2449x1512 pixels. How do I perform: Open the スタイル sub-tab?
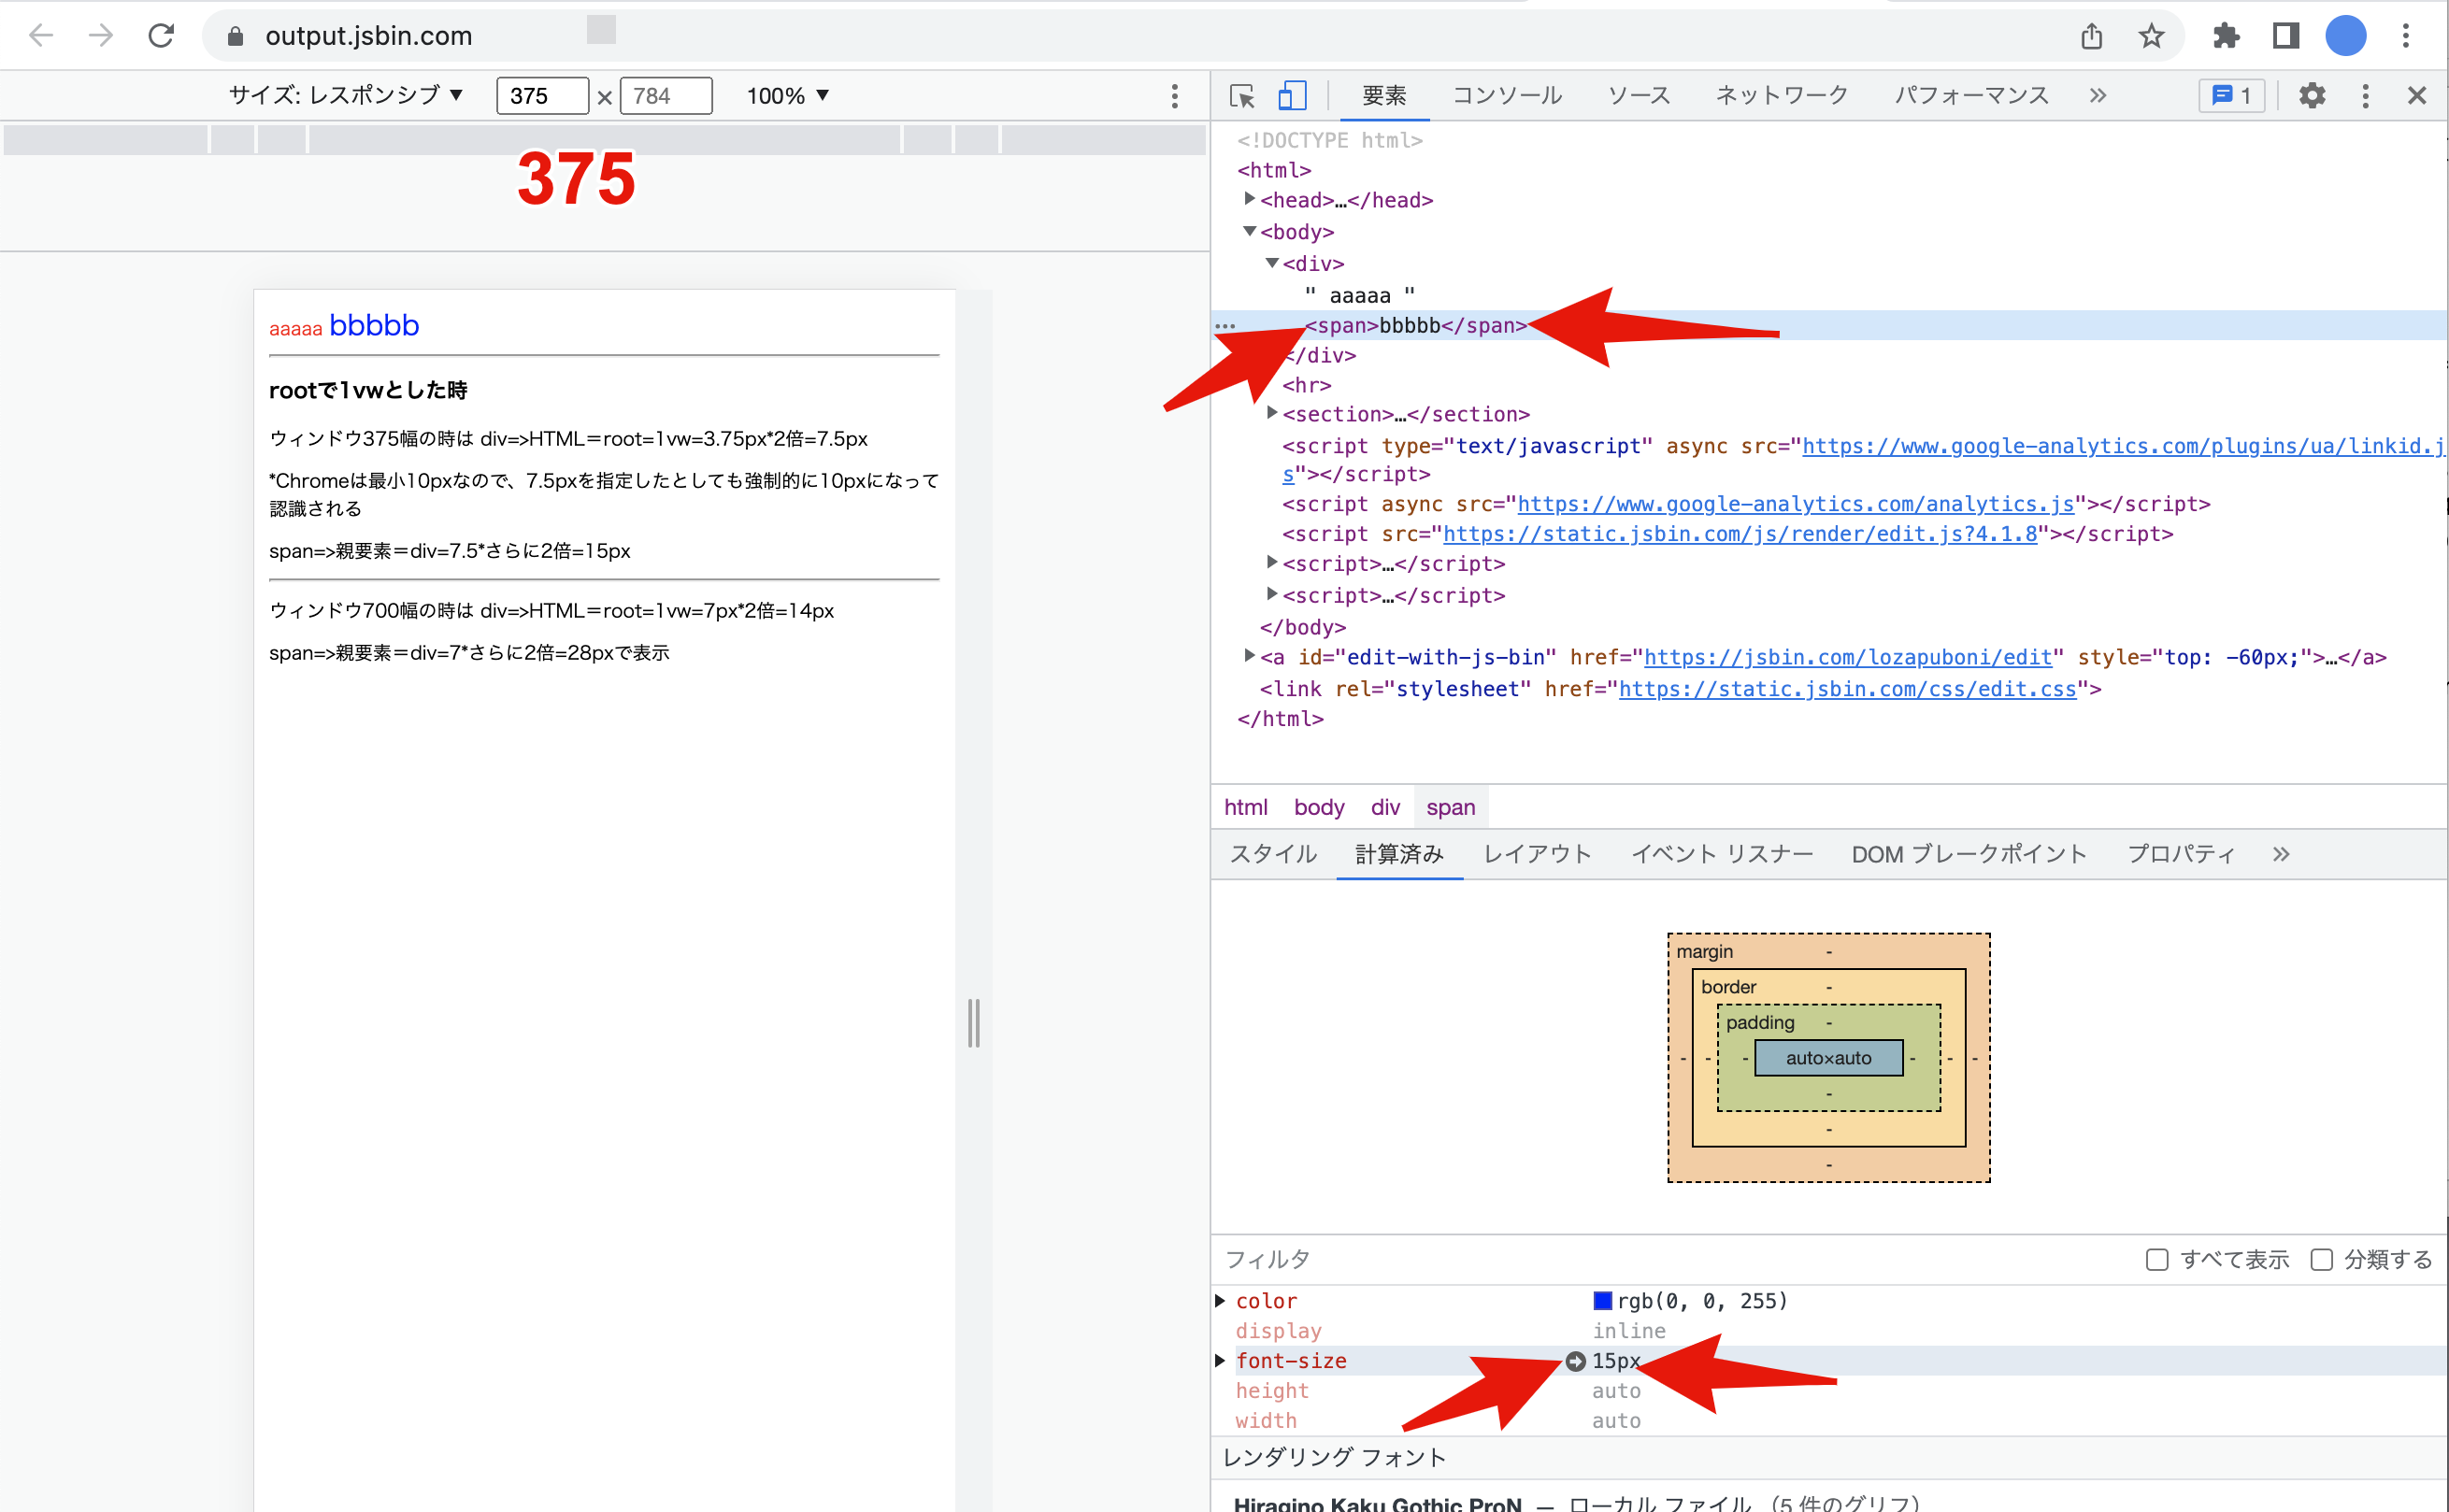[1273, 854]
